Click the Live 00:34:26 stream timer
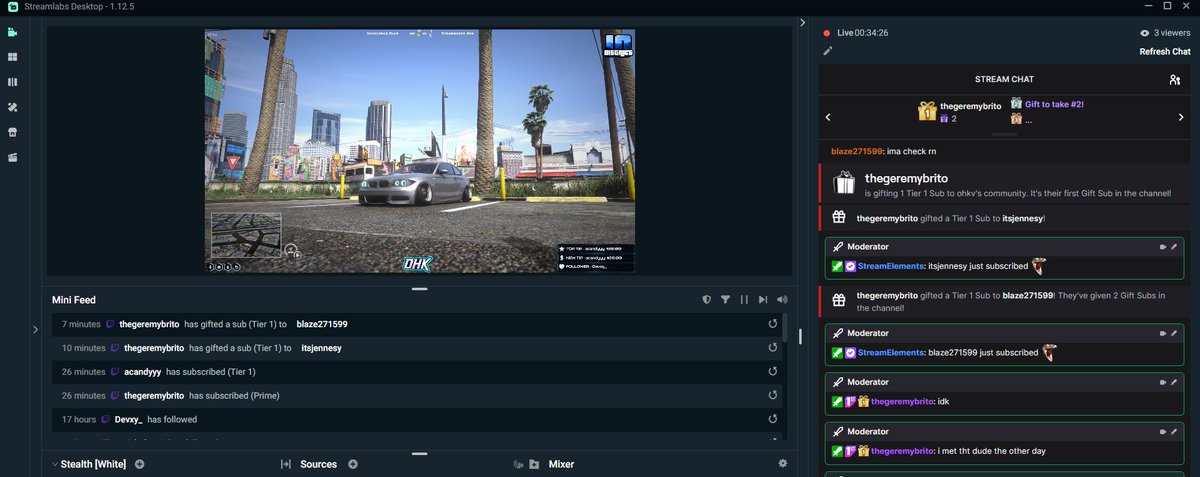 [863, 33]
